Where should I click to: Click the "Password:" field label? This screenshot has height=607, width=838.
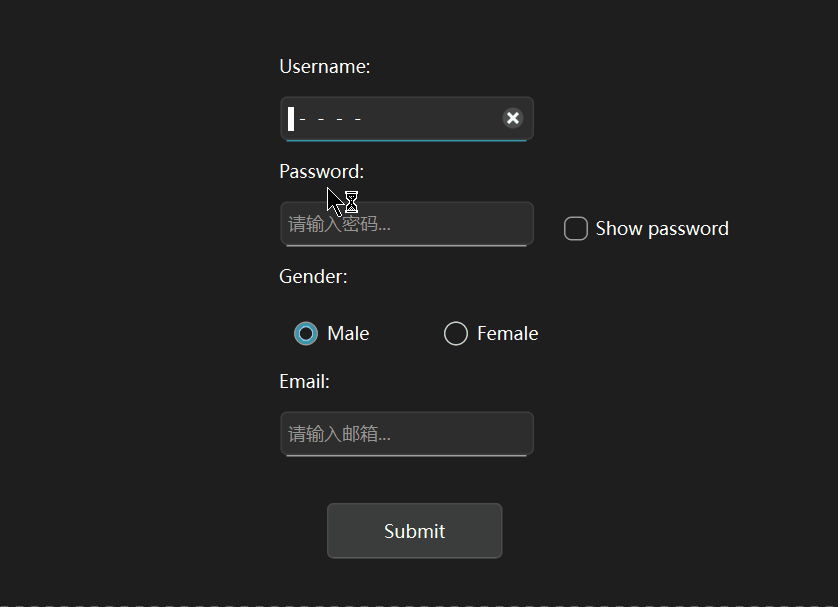321,172
